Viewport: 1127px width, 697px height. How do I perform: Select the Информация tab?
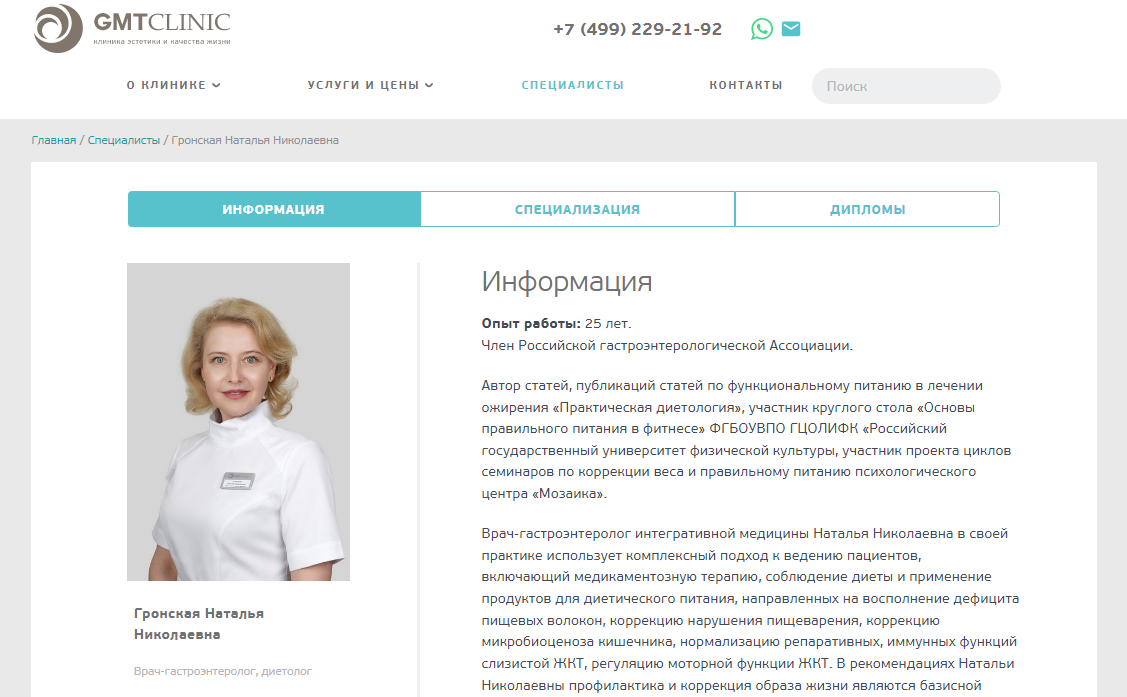point(274,209)
